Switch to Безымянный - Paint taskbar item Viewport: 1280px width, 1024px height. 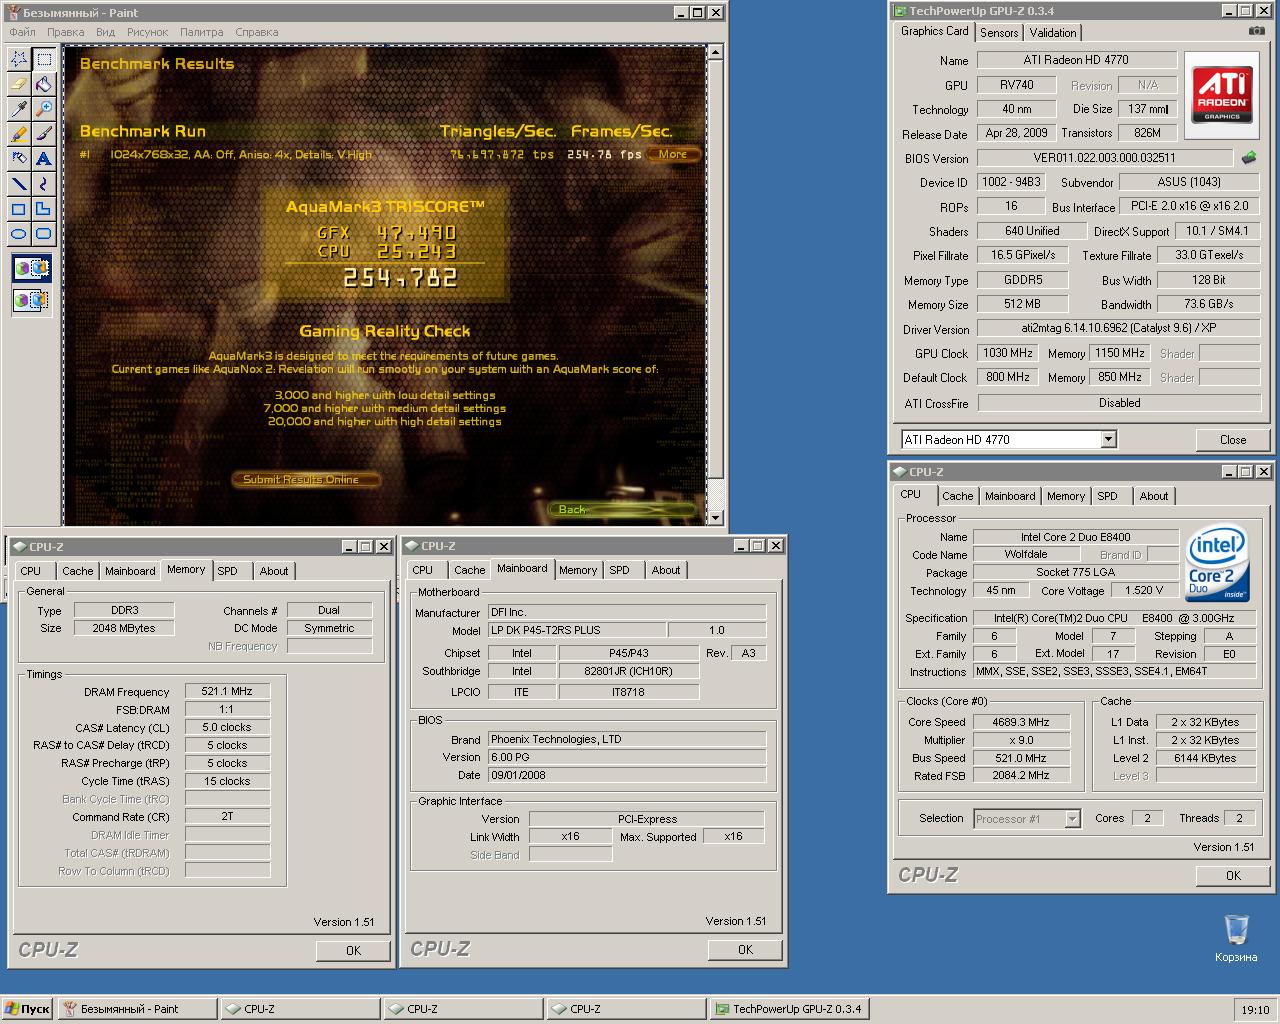tap(137, 1009)
